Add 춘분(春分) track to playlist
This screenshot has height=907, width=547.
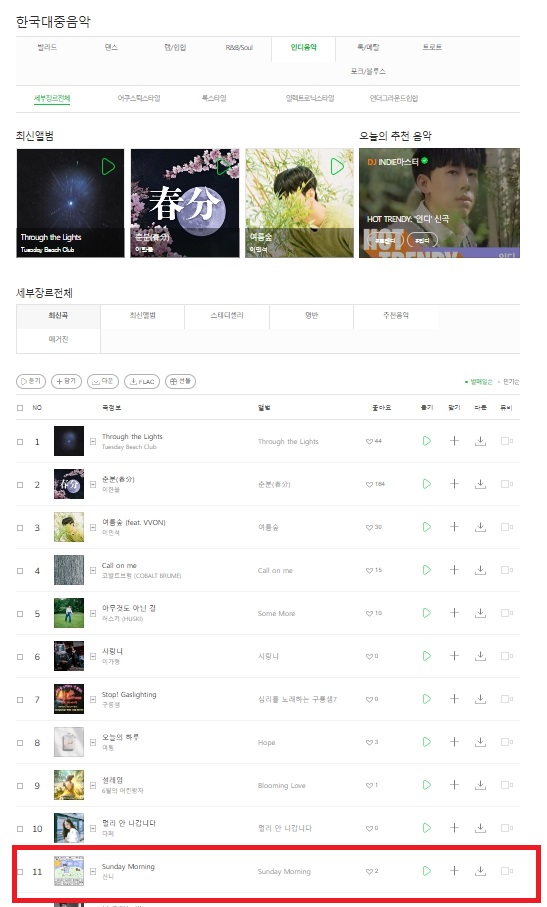pyautogui.click(x=454, y=484)
